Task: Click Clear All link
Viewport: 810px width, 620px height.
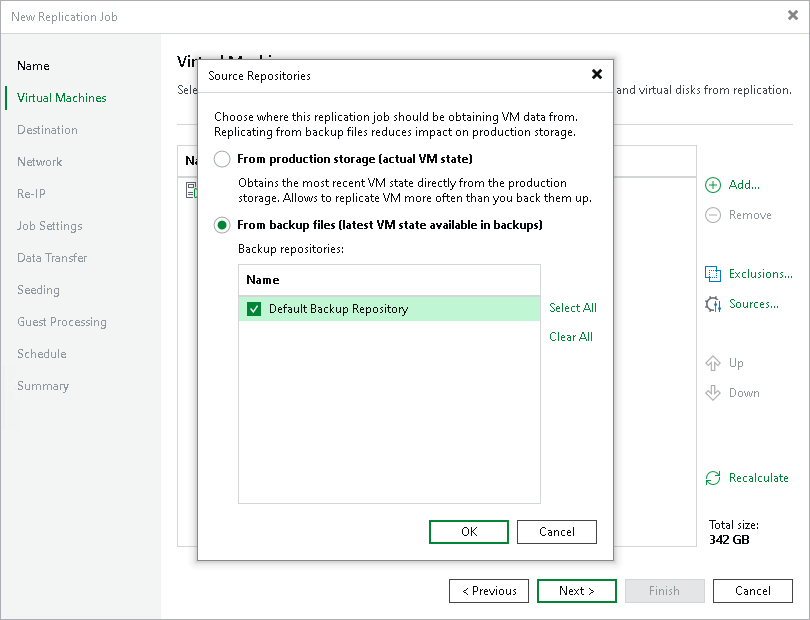Action: [x=571, y=337]
